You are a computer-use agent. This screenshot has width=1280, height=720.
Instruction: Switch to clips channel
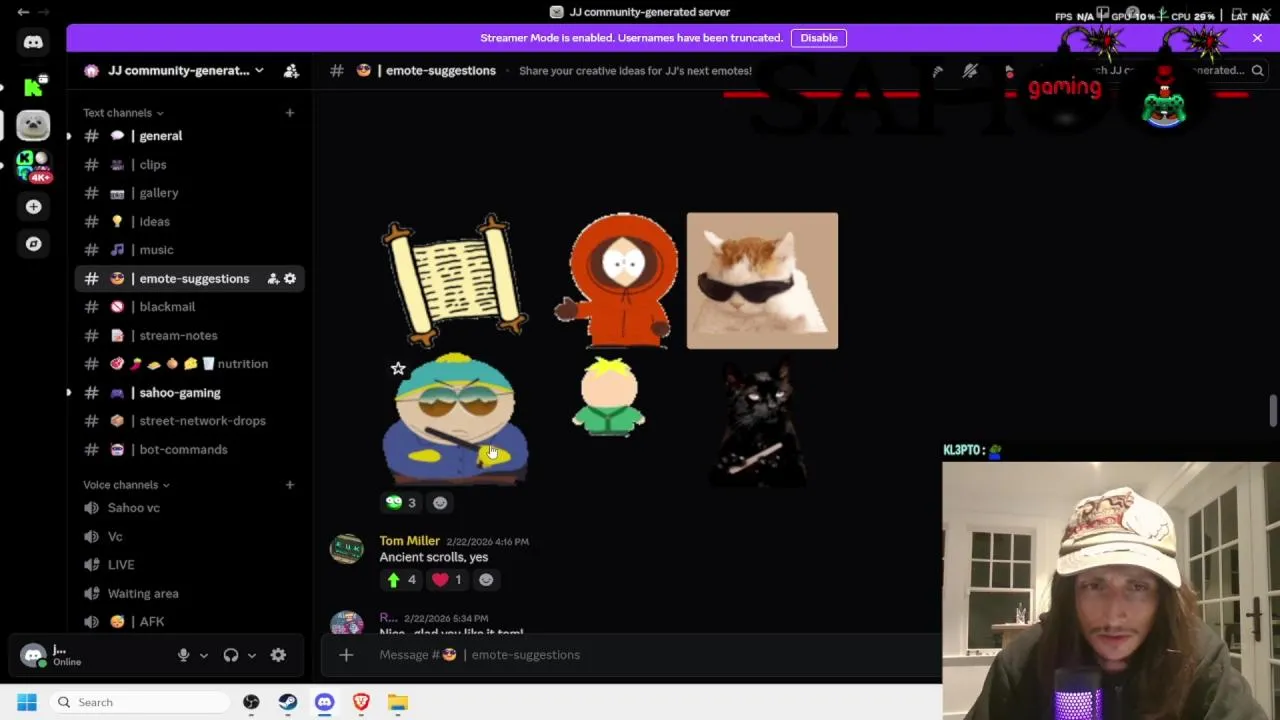click(x=190, y=165)
